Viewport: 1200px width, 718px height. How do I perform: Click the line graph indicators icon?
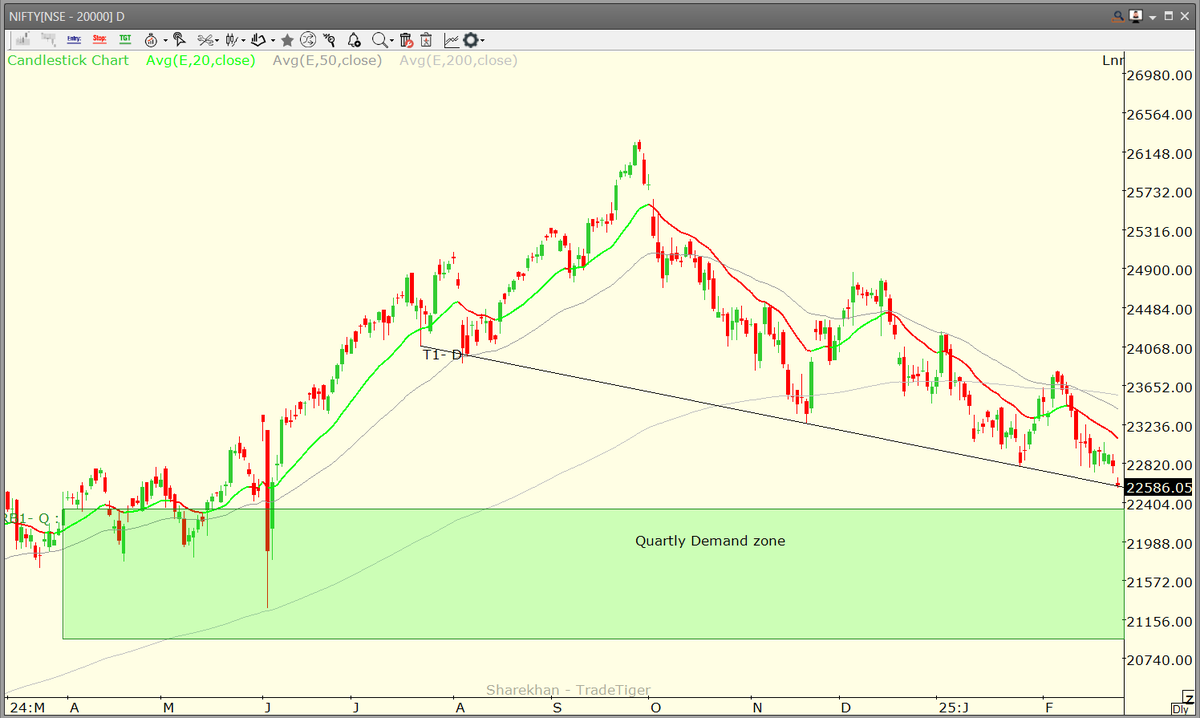pyautogui.click(x=452, y=40)
